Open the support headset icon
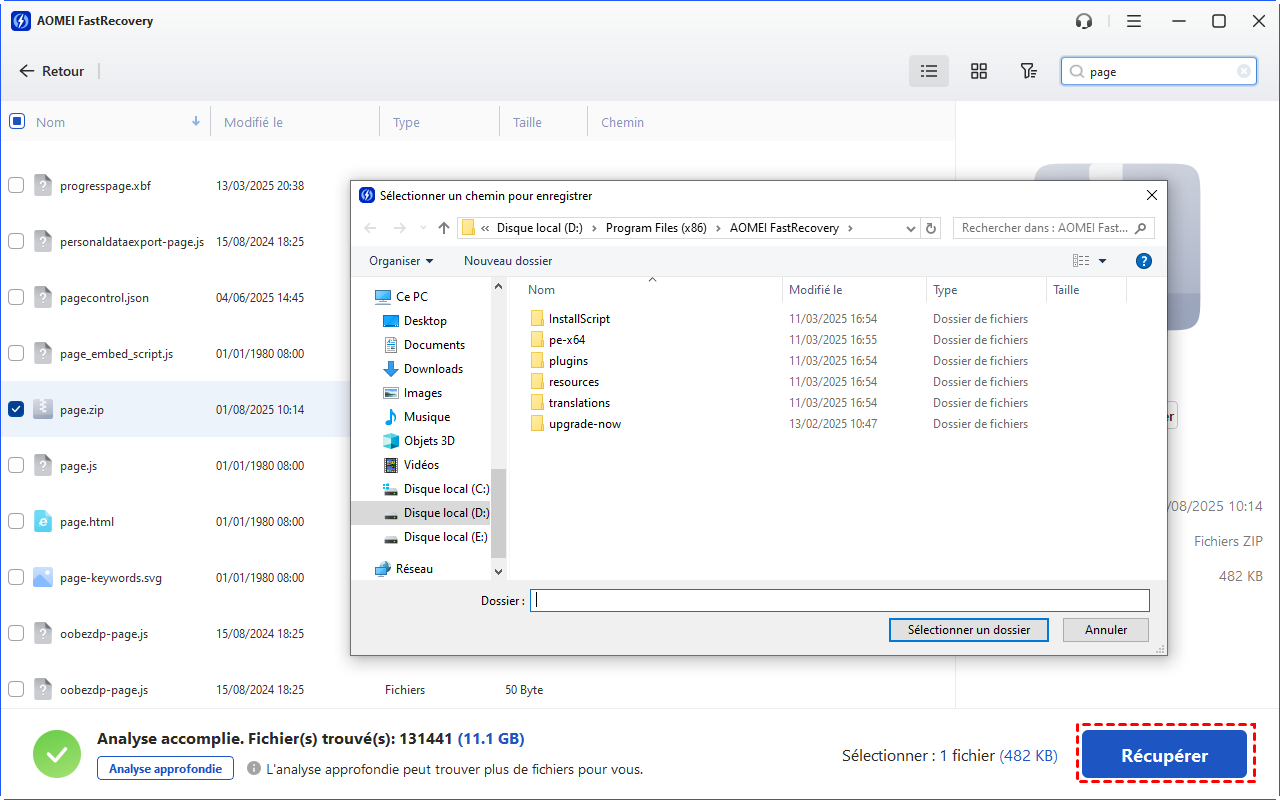The width and height of the screenshot is (1280, 800). click(1084, 21)
